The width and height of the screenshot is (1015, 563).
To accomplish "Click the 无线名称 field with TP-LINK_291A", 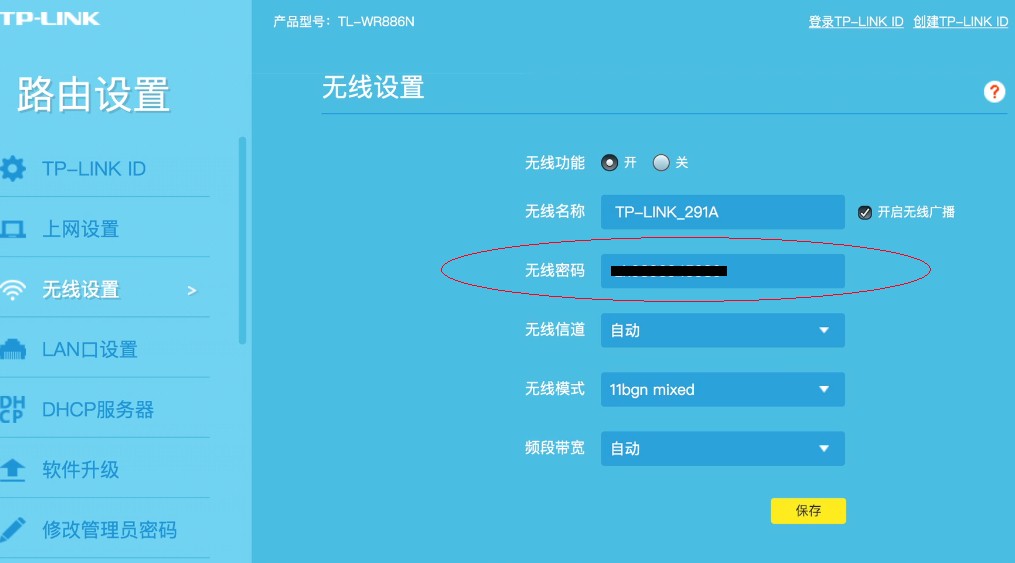I will click(x=722, y=212).
